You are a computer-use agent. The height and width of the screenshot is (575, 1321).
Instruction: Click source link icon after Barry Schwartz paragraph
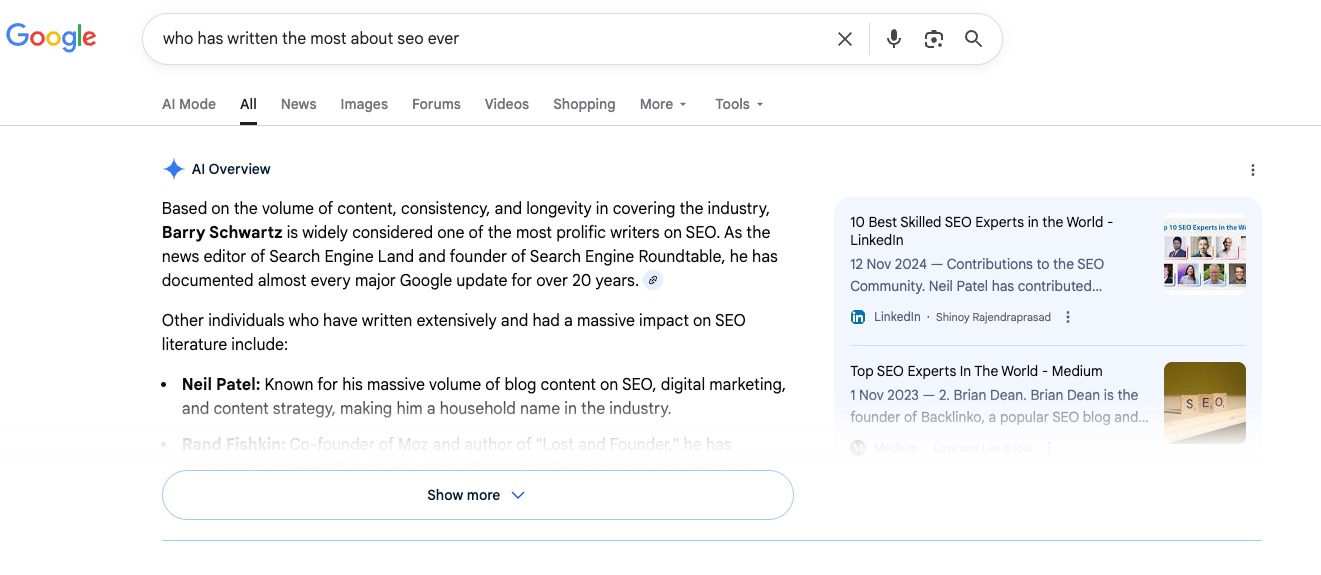(653, 281)
